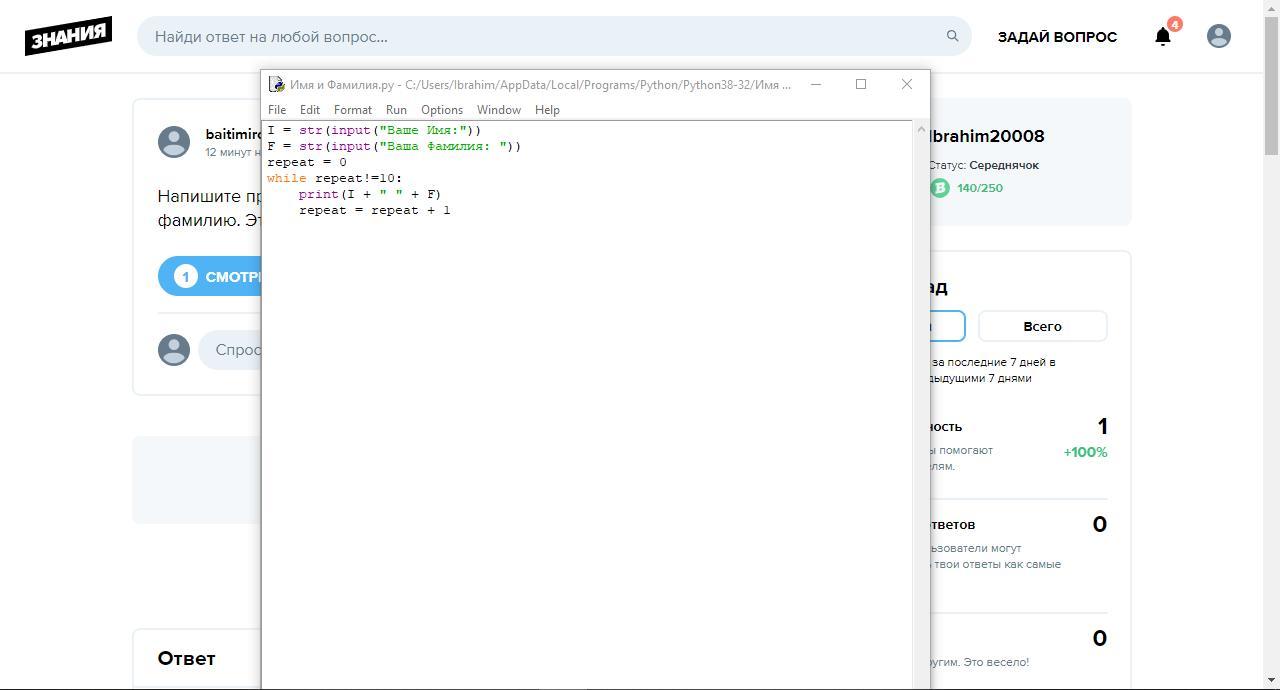Click the commenter avatar beside the comment field
The image size is (1280, 690).
coord(174,350)
